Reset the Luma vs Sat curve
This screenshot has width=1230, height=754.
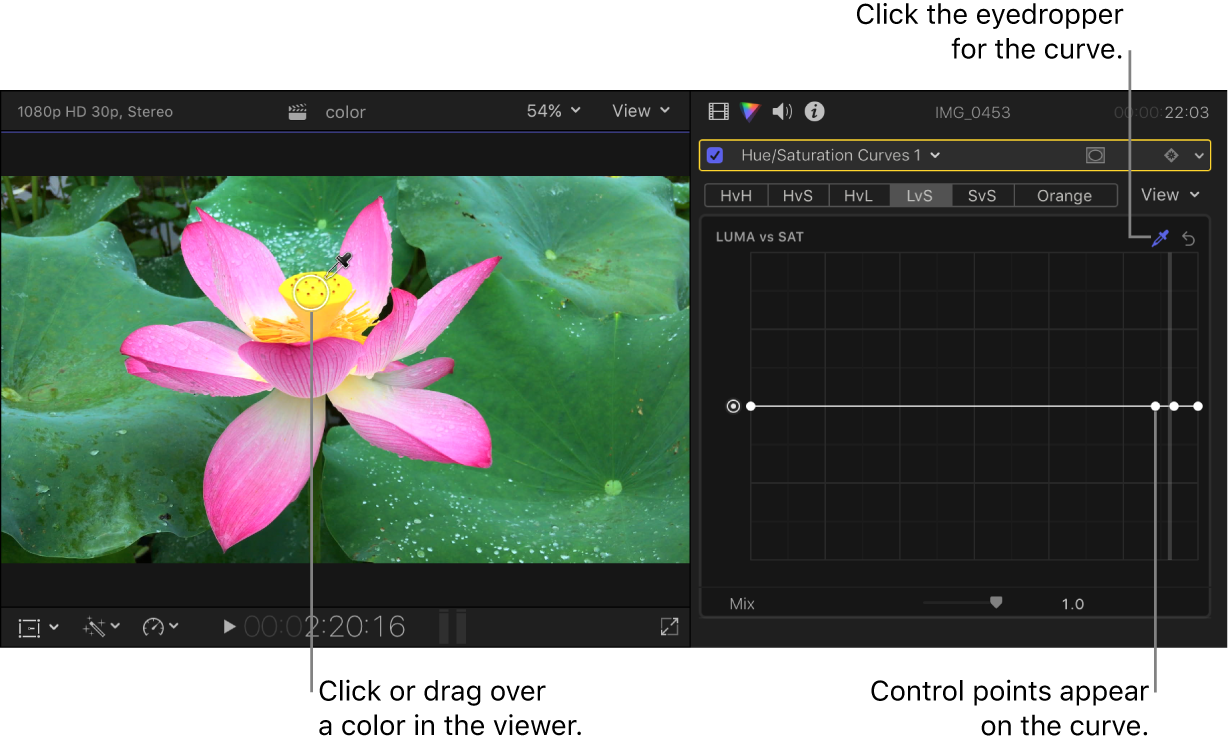[x=1189, y=237]
